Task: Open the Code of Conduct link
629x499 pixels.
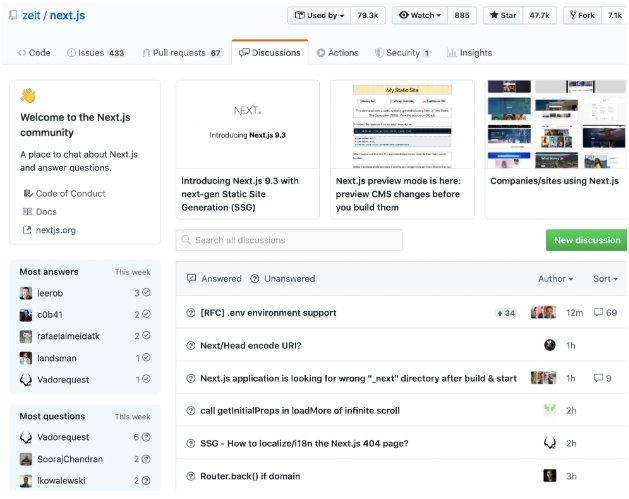Action: [70, 193]
